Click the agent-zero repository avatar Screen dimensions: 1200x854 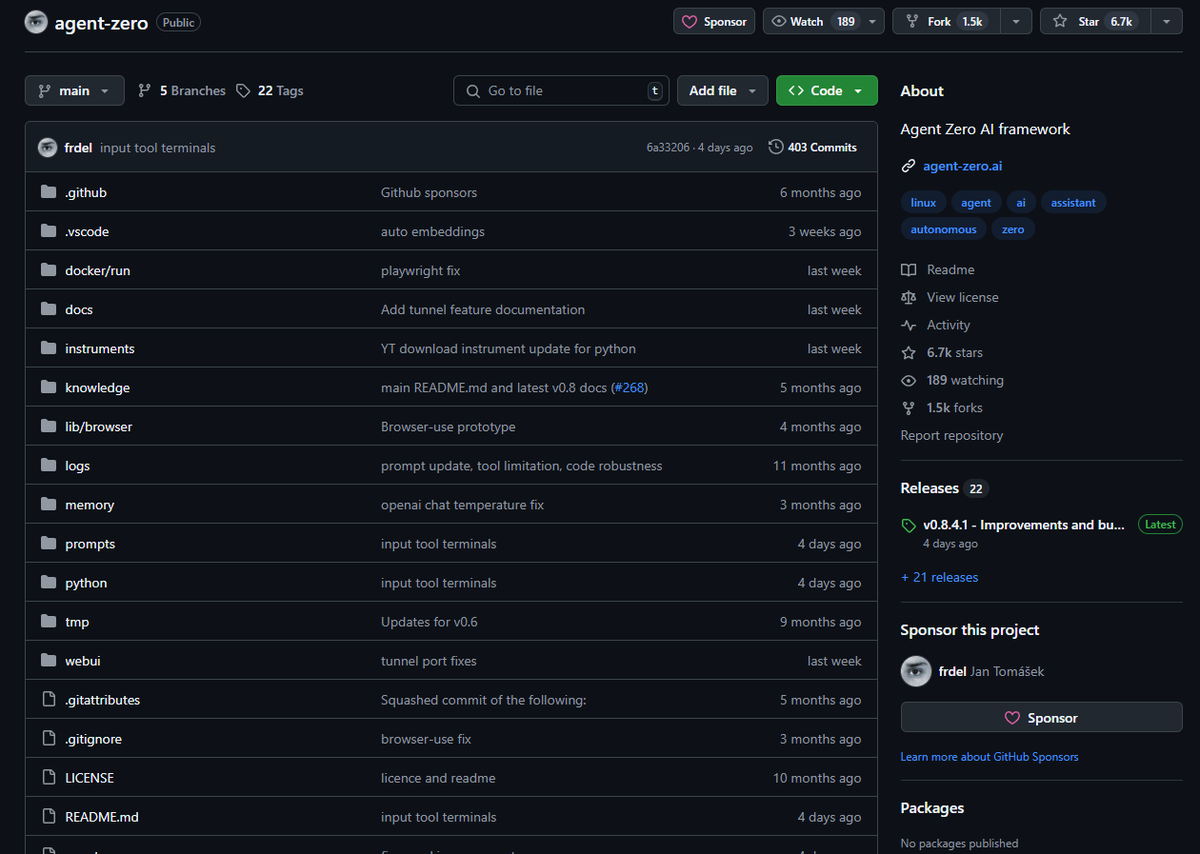click(x=36, y=22)
